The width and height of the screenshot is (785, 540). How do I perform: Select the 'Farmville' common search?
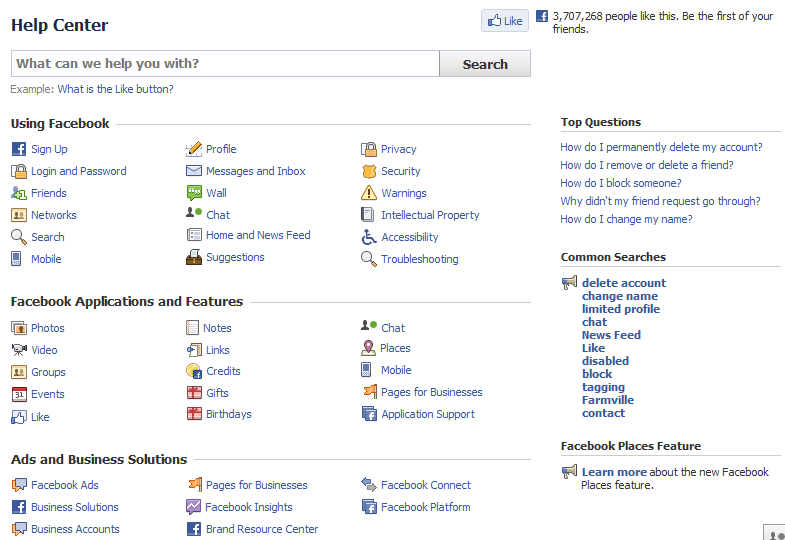[x=607, y=400]
